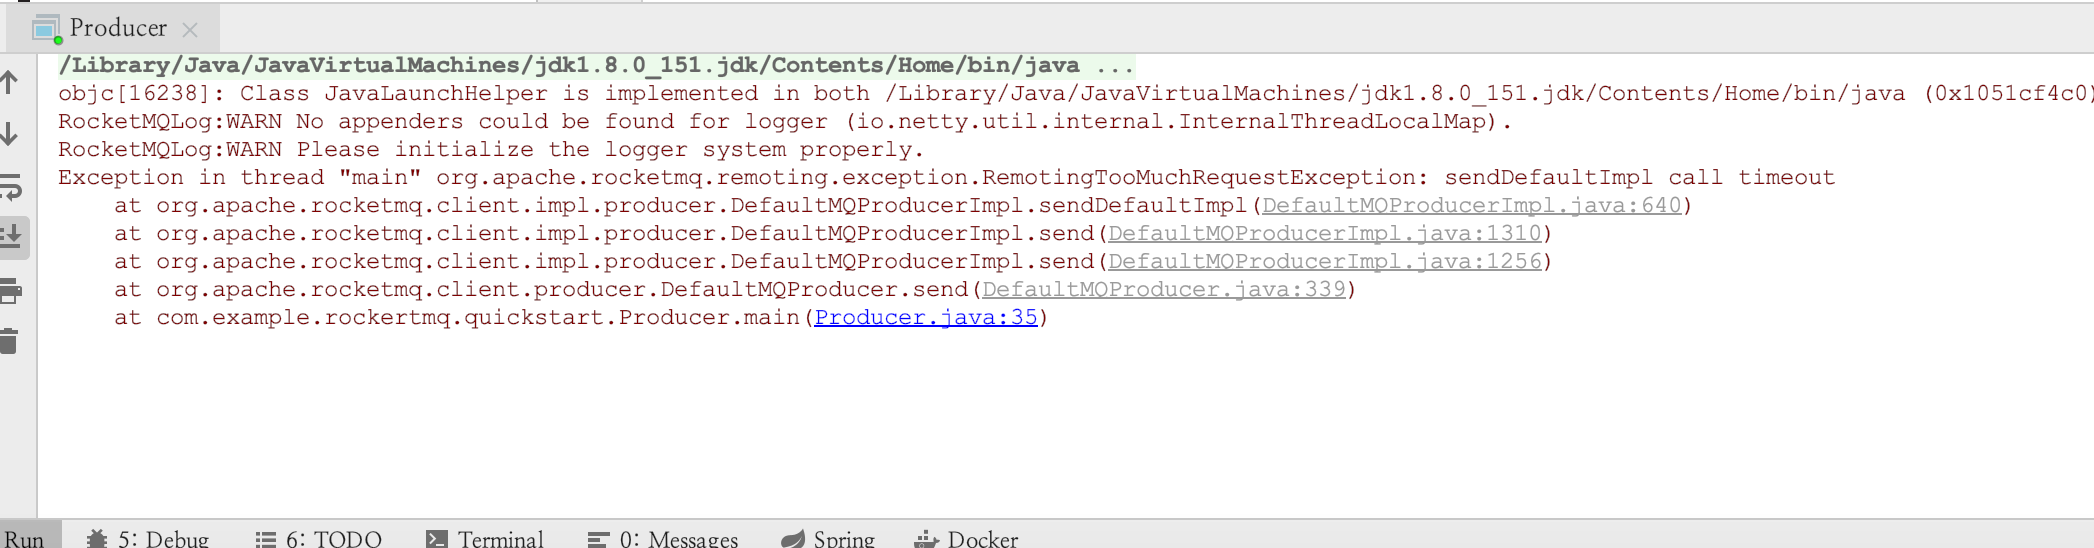The width and height of the screenshot is (2094, 548).
Task: Open the Terminal tool window
Action: pos(486,539)
